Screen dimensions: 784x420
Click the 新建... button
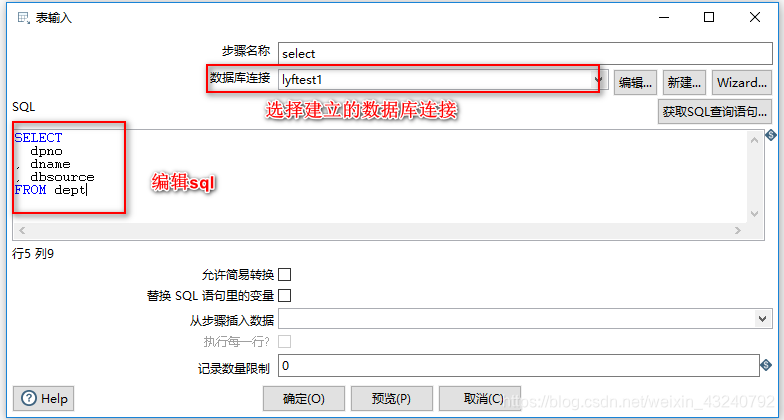684,82
